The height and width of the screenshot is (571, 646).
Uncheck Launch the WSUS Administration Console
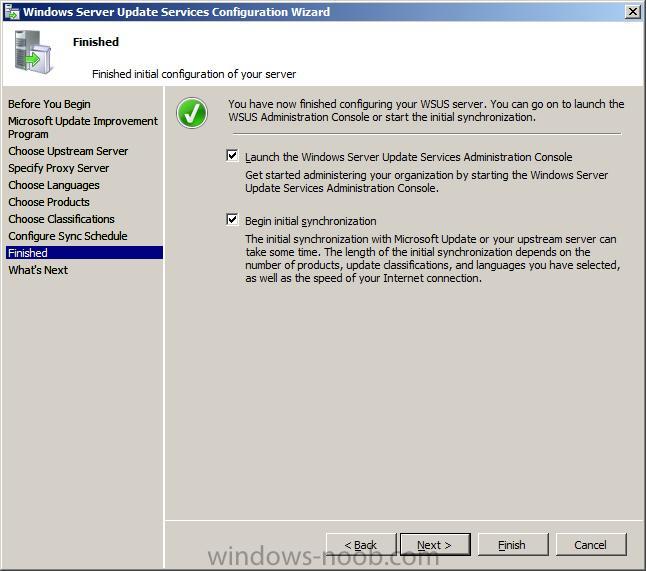232,156
